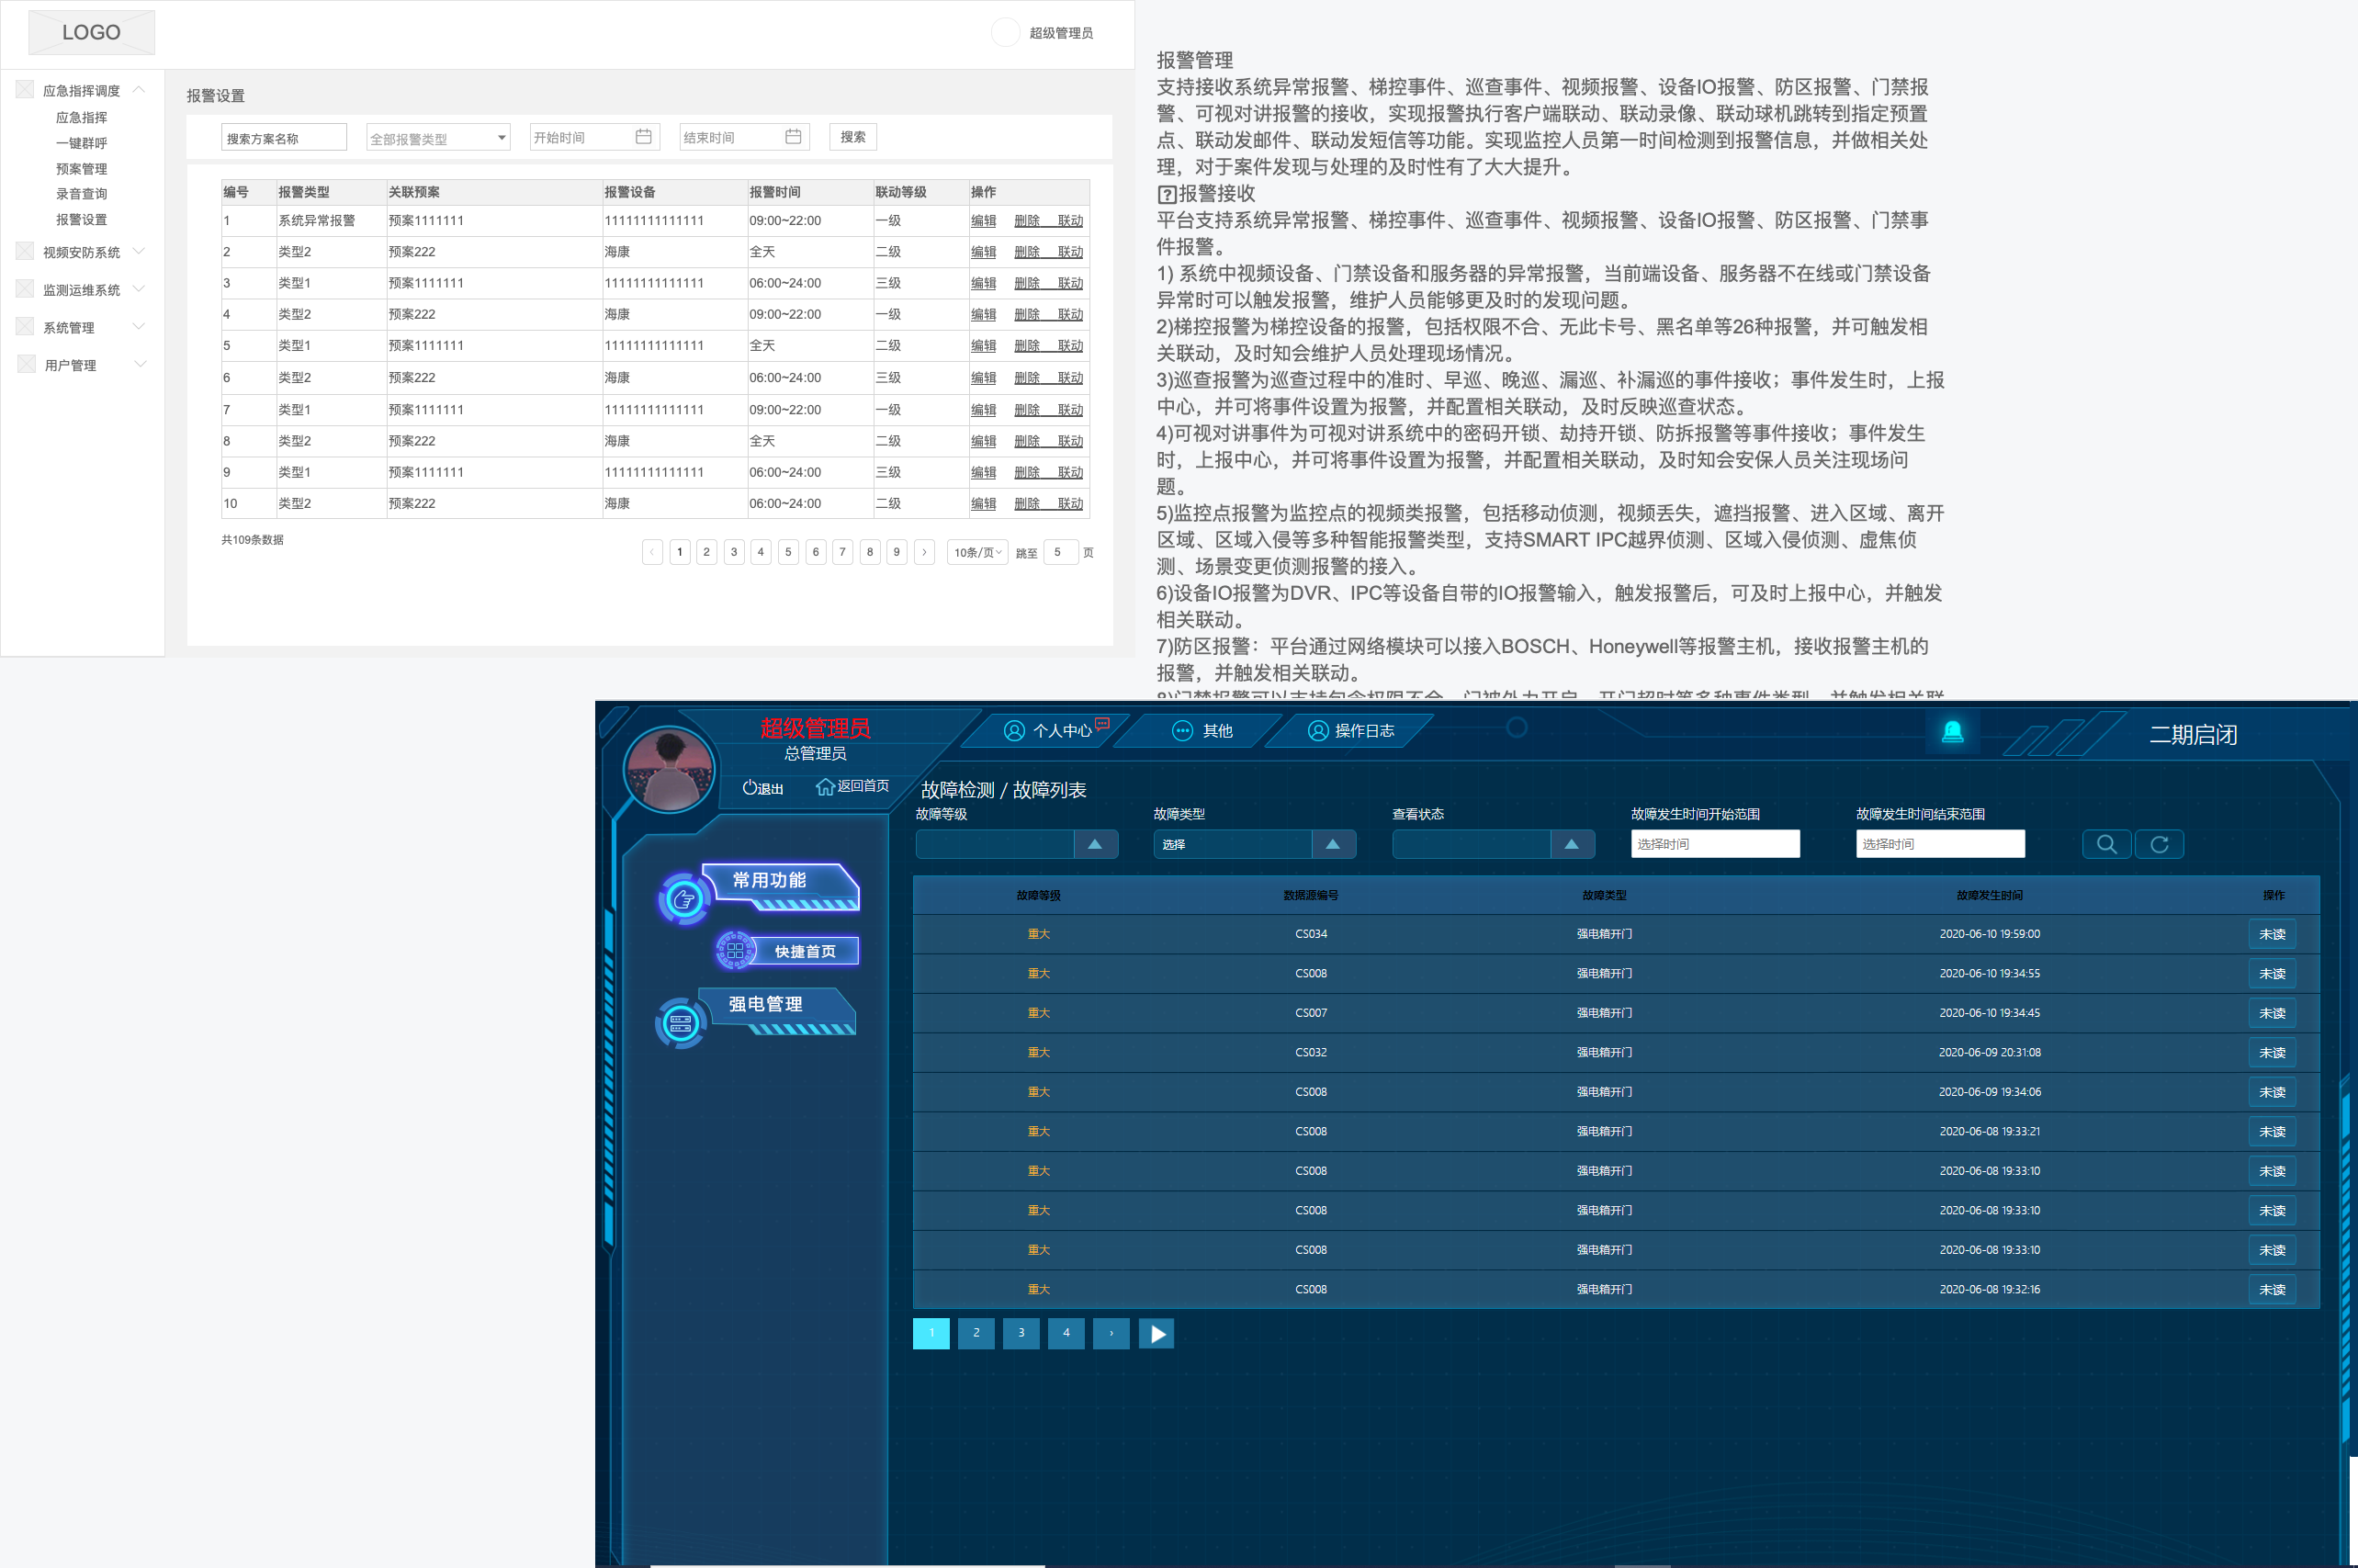Click the 强电管理 server icon
Image resolution: width=2358 pixels, height=1568 pixels.
(681, 1023)
